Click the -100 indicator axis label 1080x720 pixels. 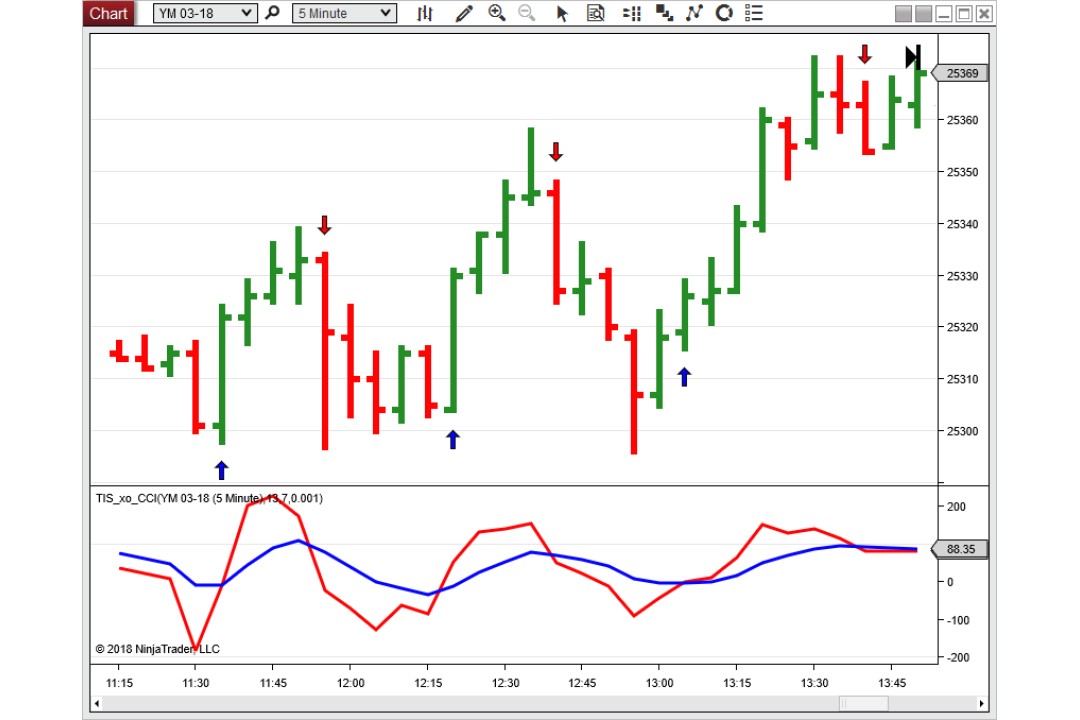tap(957, 620)
